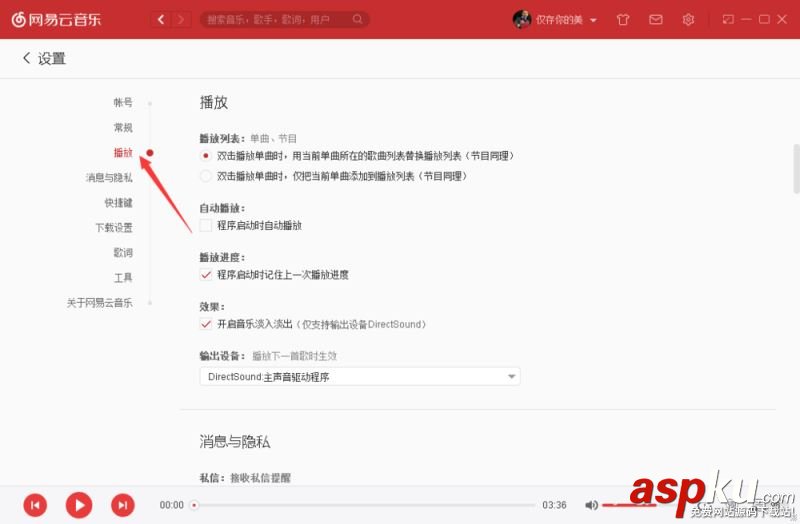Return using the back chevron beside 设置
800x524 pixels.
coord(27,58)
